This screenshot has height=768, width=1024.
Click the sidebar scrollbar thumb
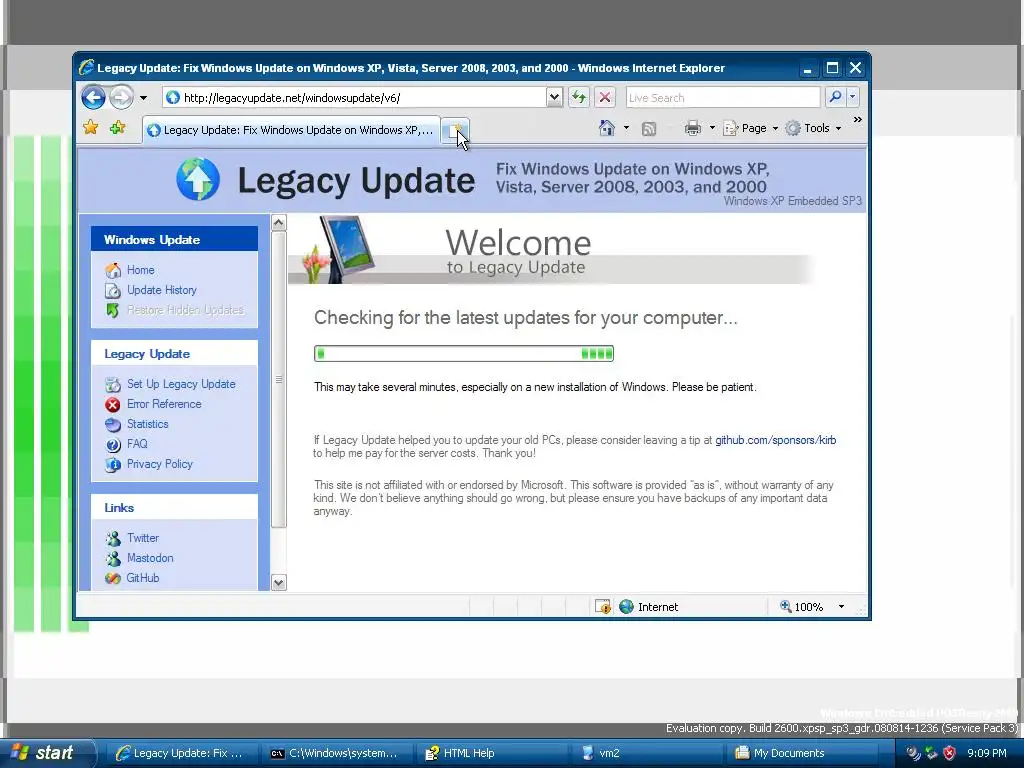coord(279,379)
